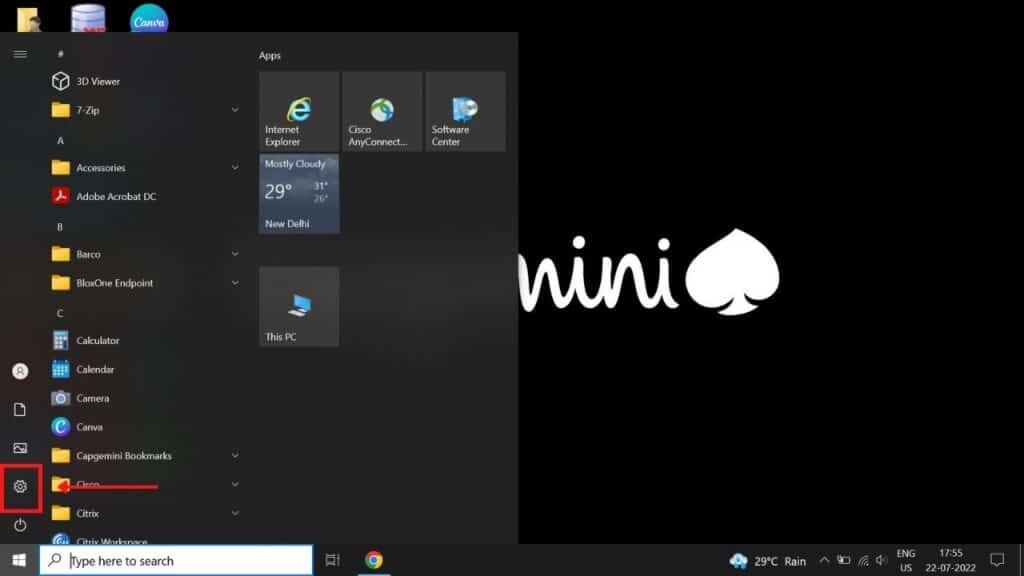Open the Settings gear in Start sidebar
The width and height of the screenshot is (1024, 576).
20,487
